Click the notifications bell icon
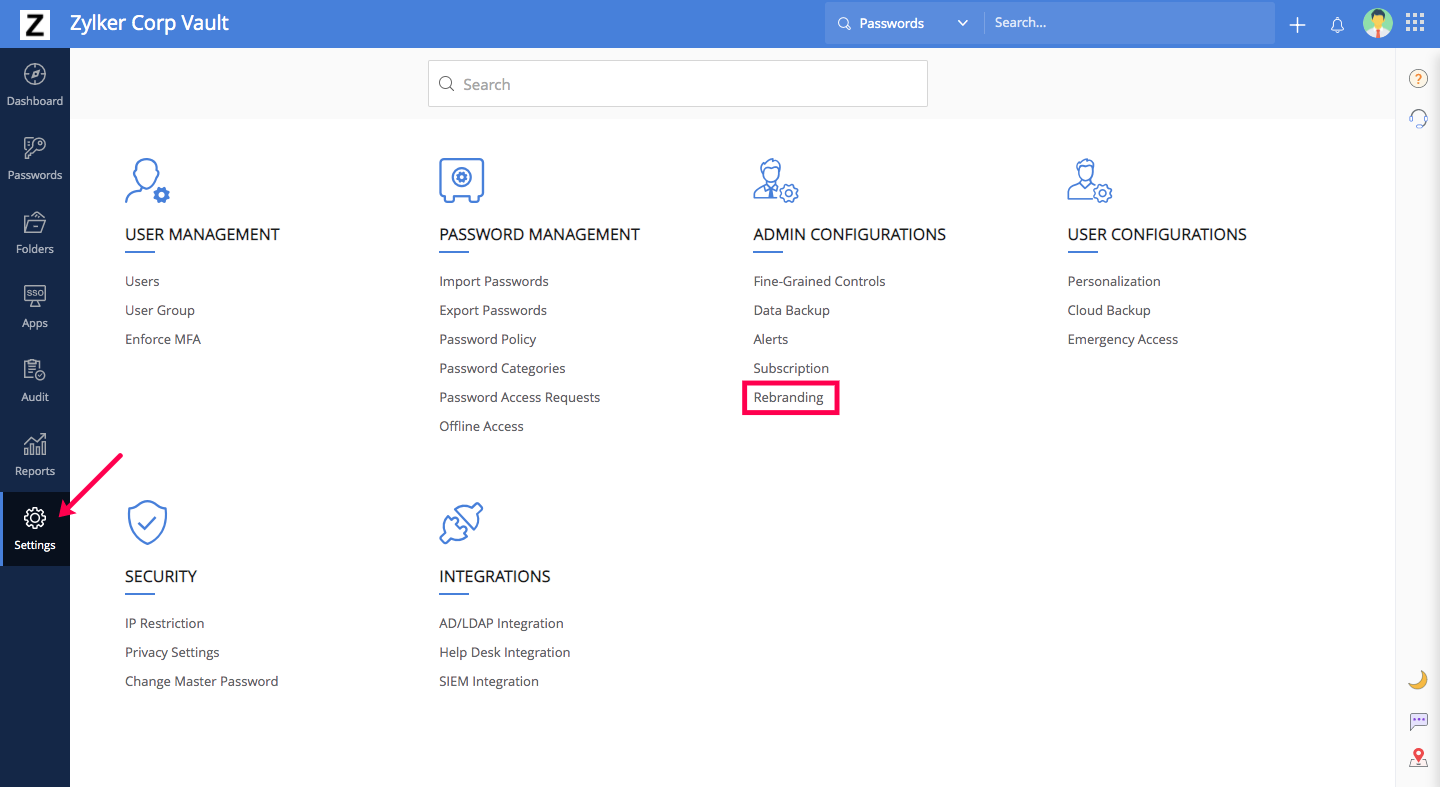Screen dimensions: 1440x787 tap(1337, 25)
